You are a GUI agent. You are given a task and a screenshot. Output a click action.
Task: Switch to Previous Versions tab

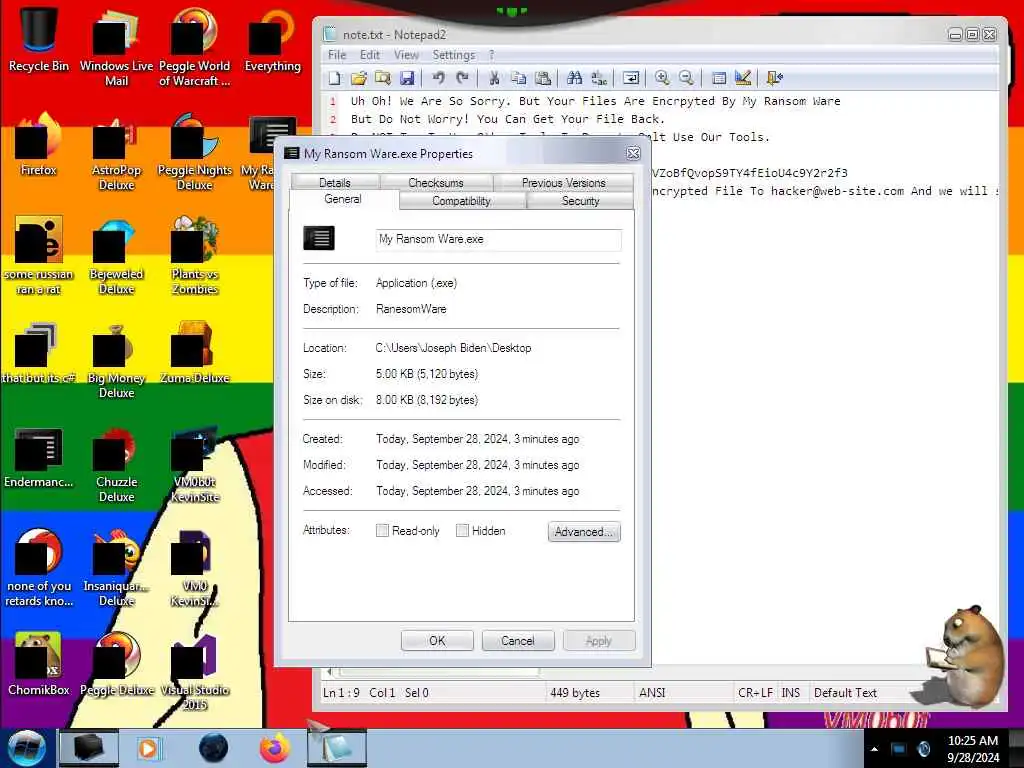(x=563, y=182)
